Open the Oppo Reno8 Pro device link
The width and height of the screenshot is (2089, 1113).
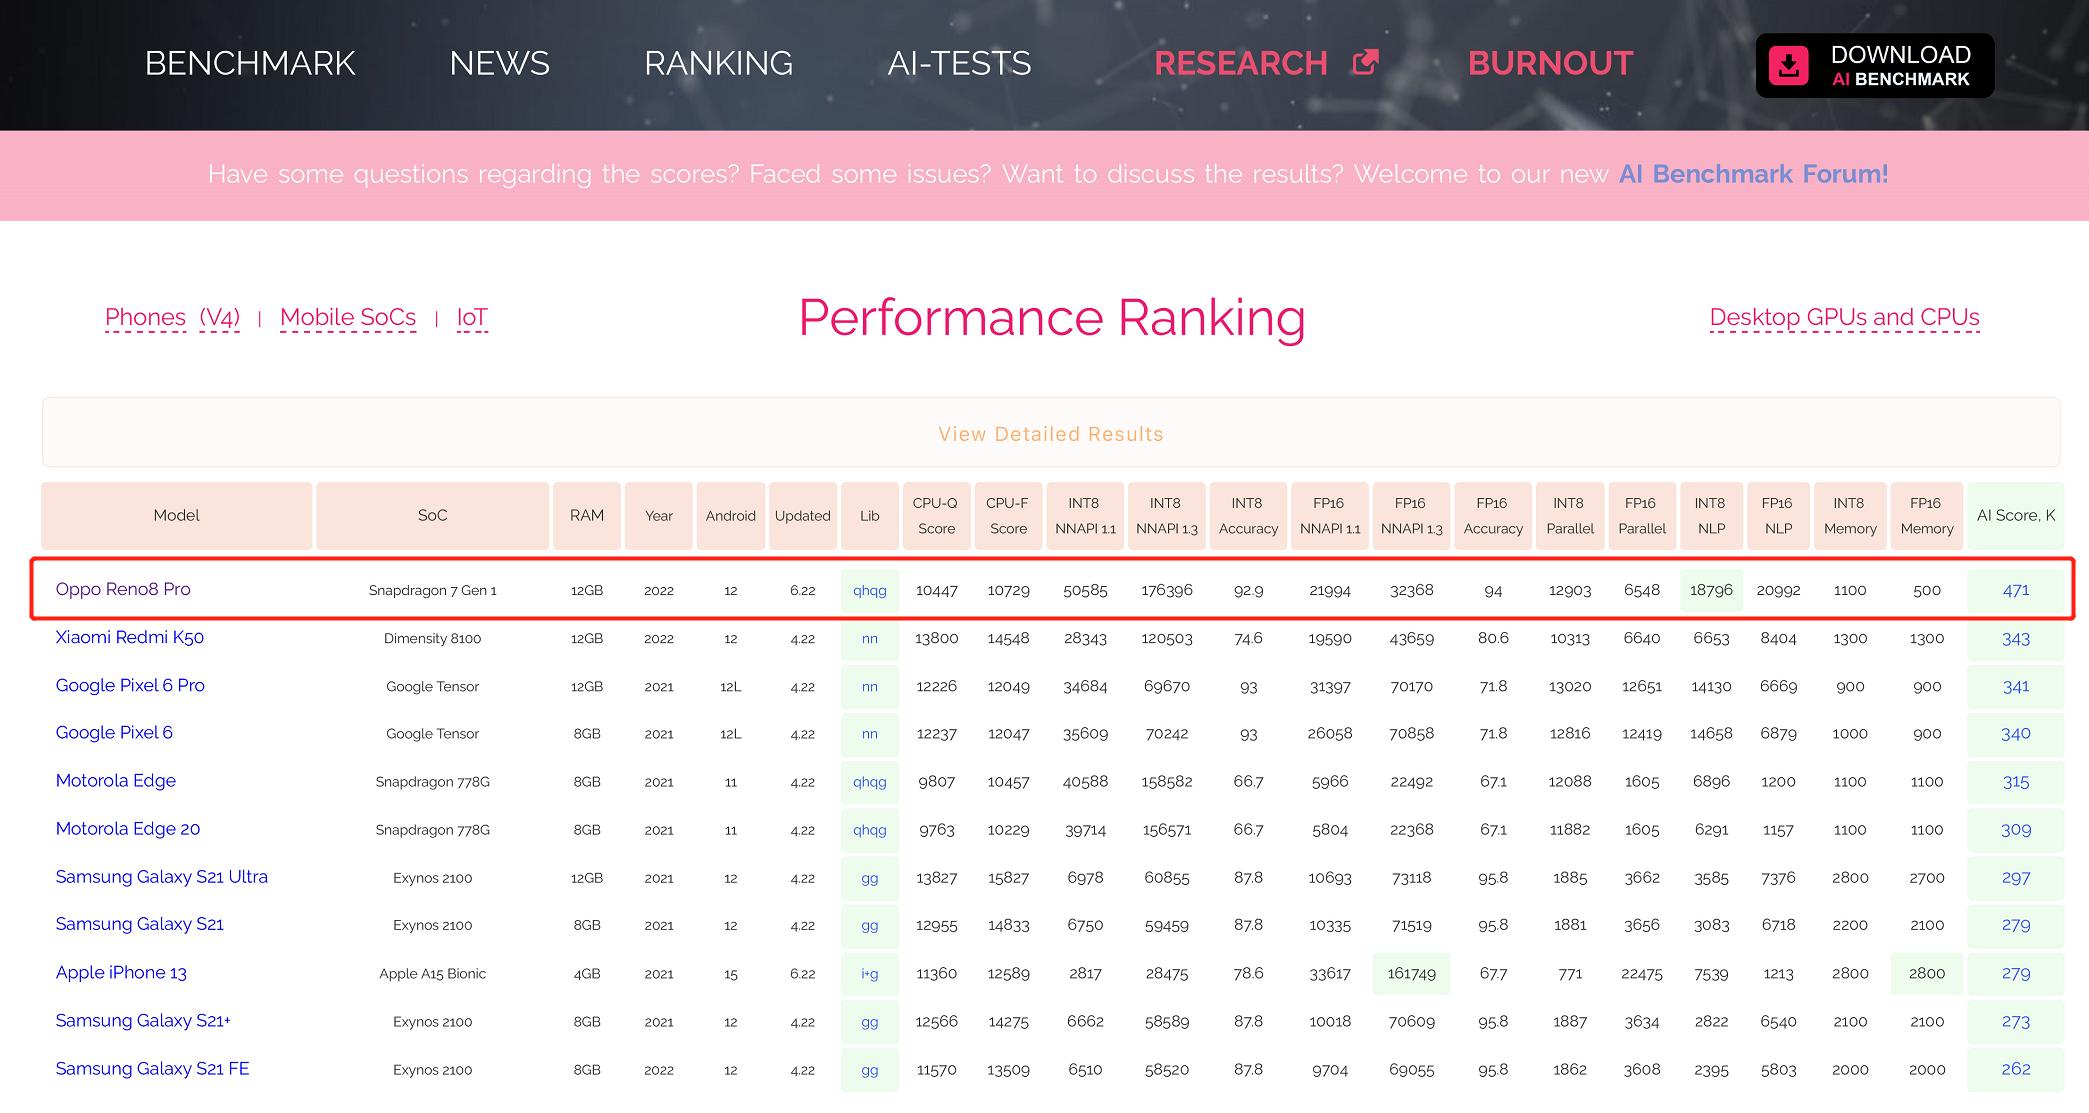click(x=123, y=589)
